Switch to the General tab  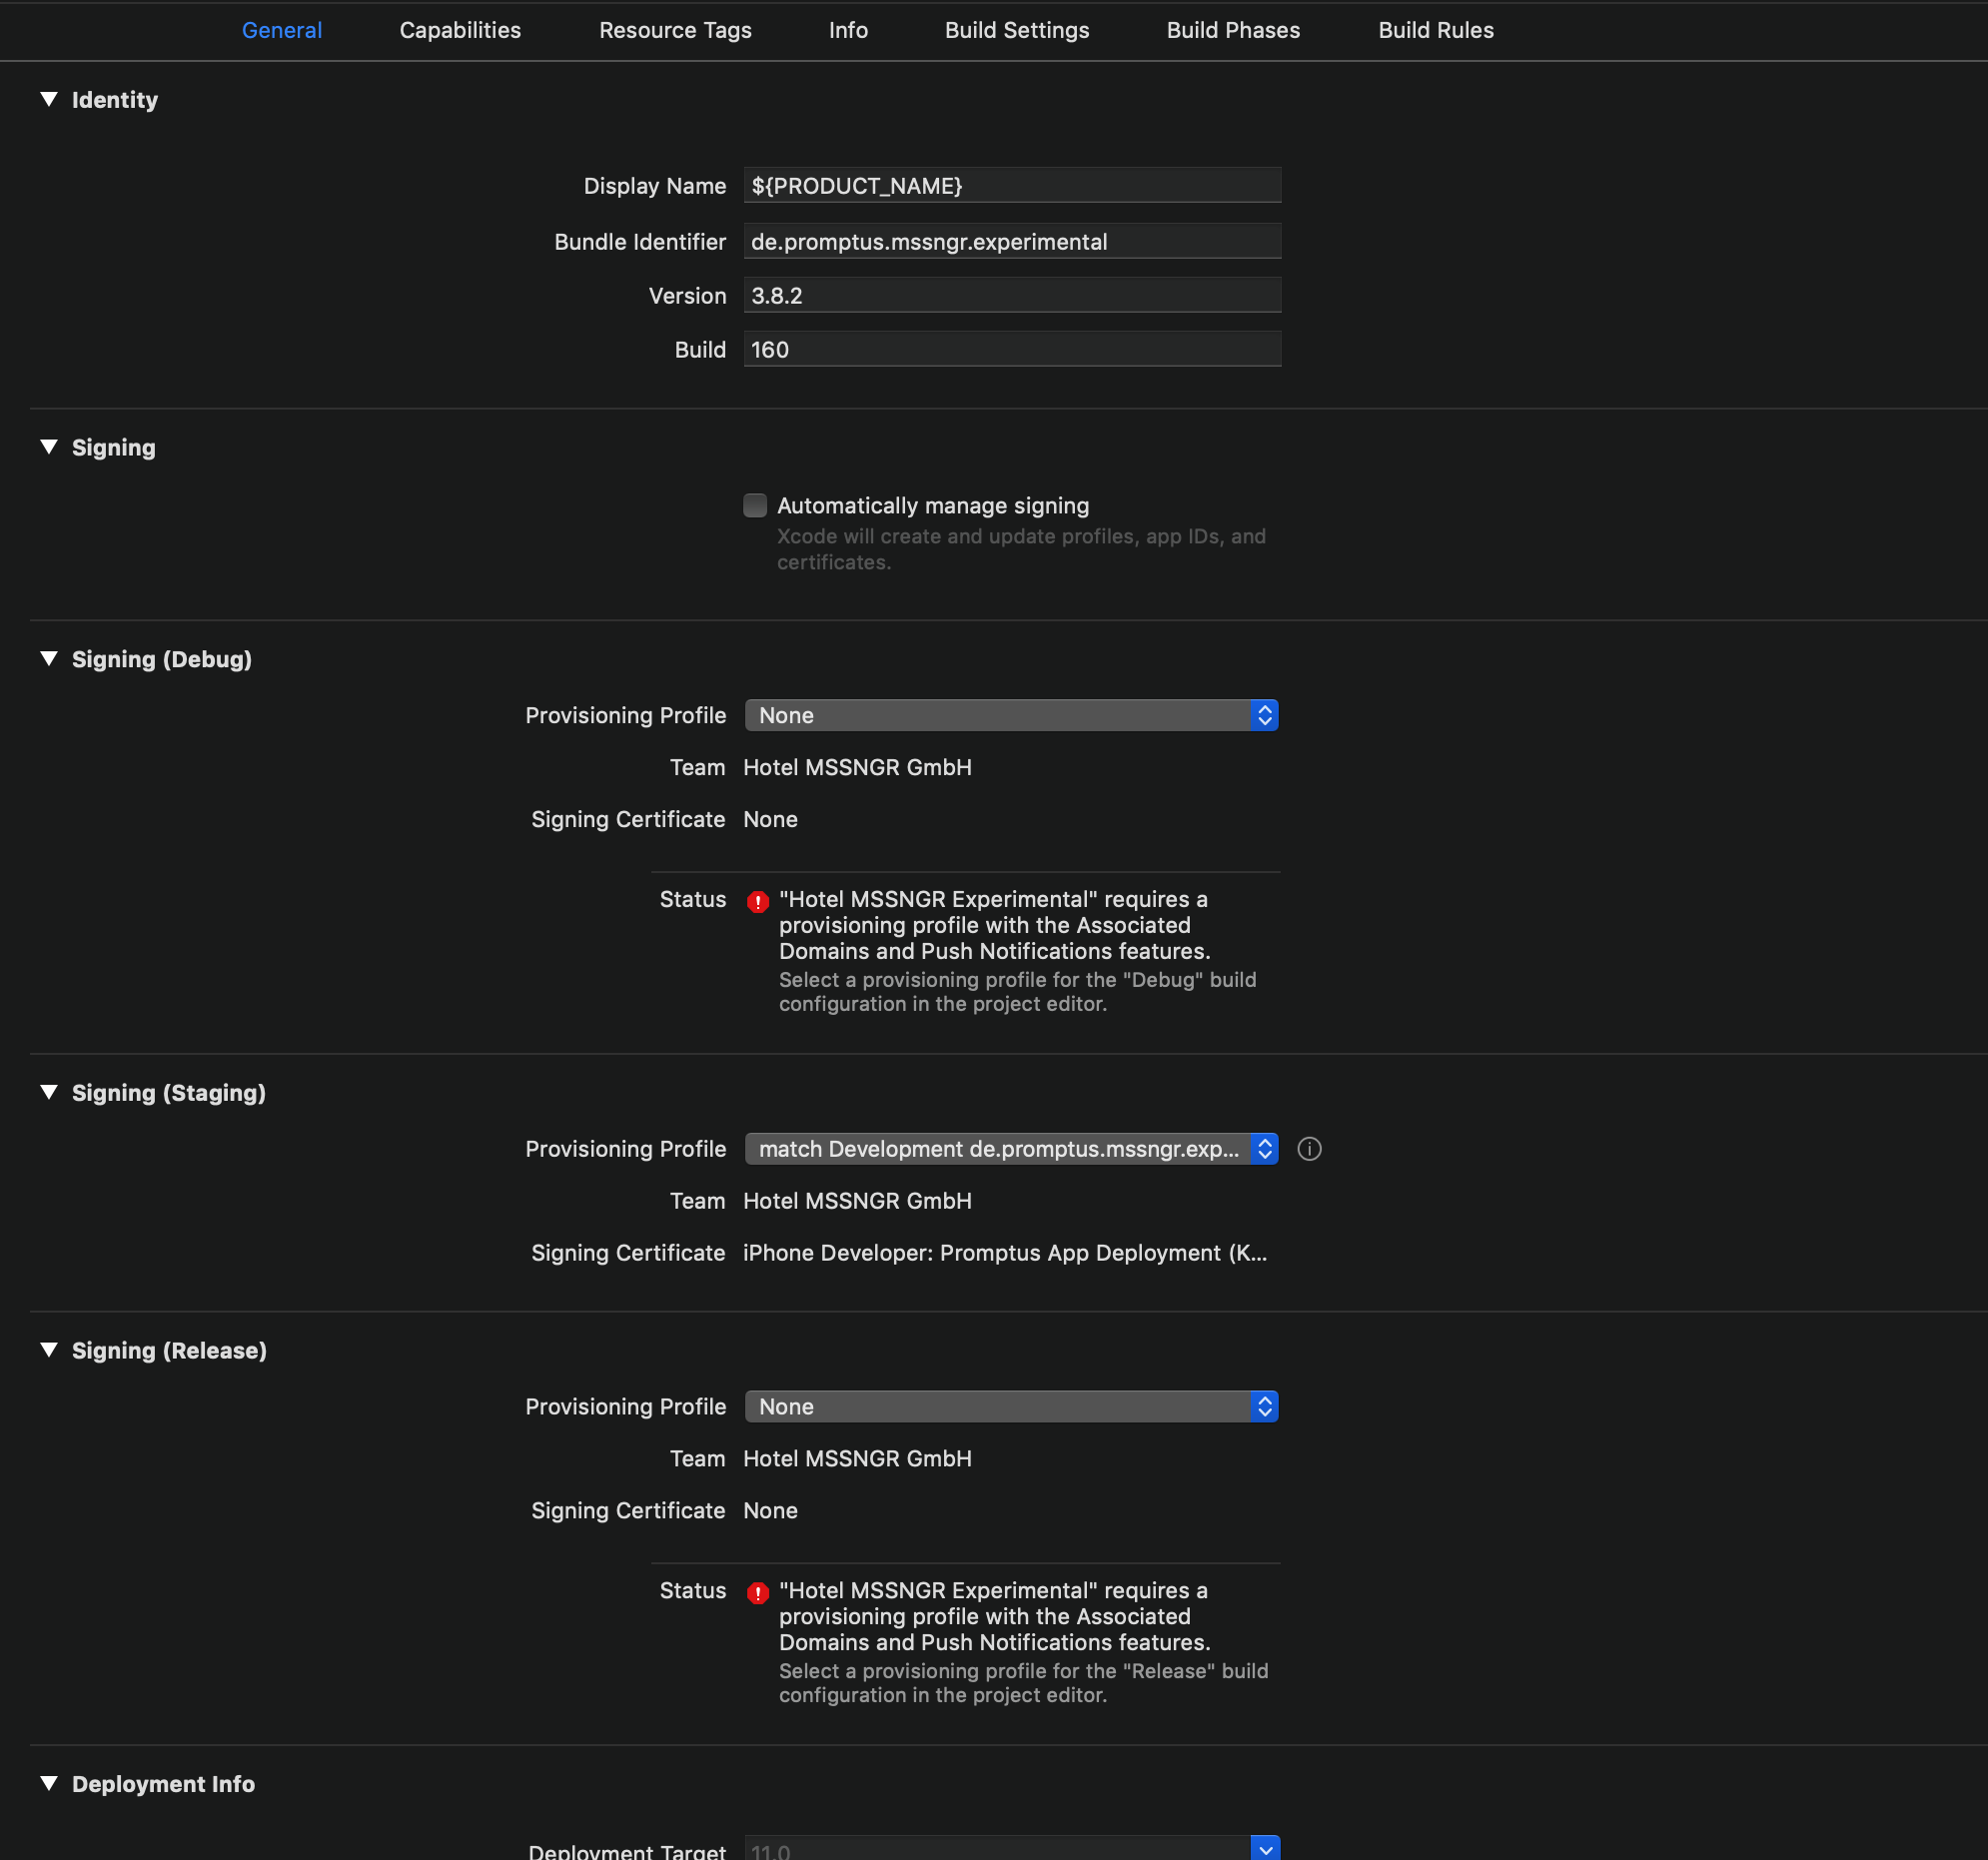(x=281, y=30)
